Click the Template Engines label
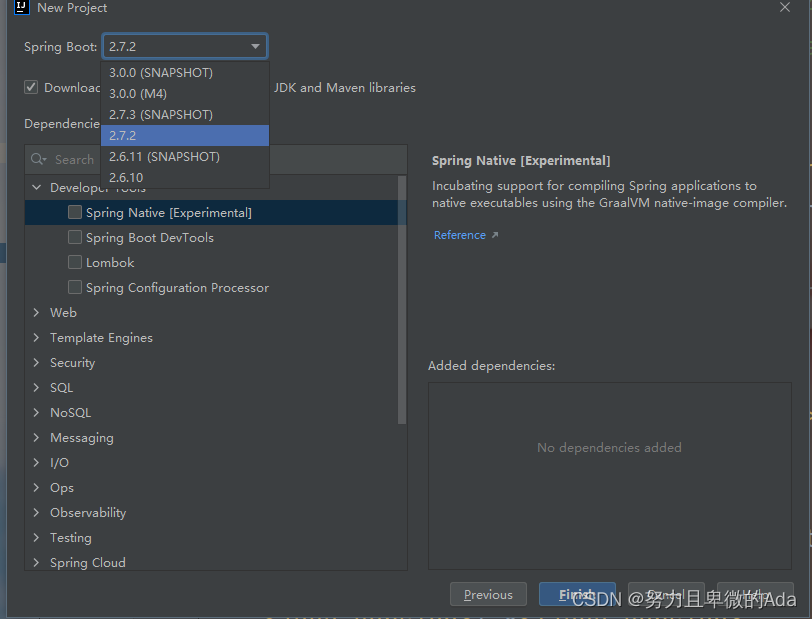 (102, 338)
